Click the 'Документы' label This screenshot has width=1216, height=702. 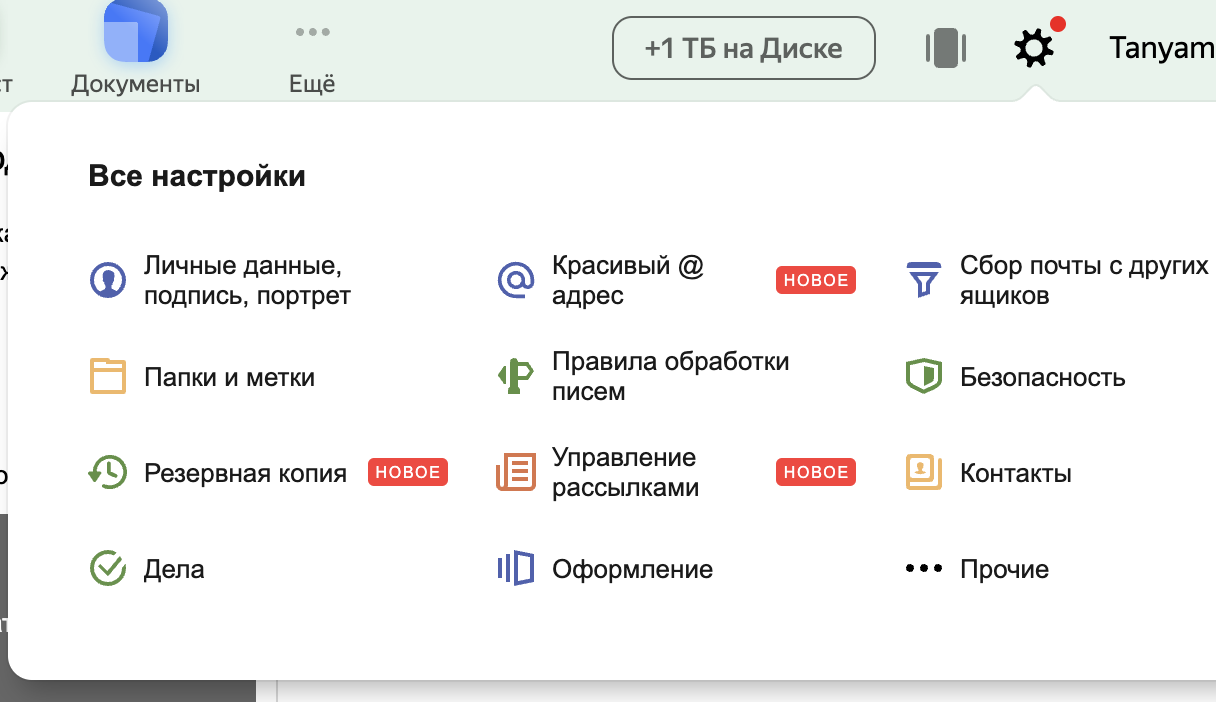point(135,84)
